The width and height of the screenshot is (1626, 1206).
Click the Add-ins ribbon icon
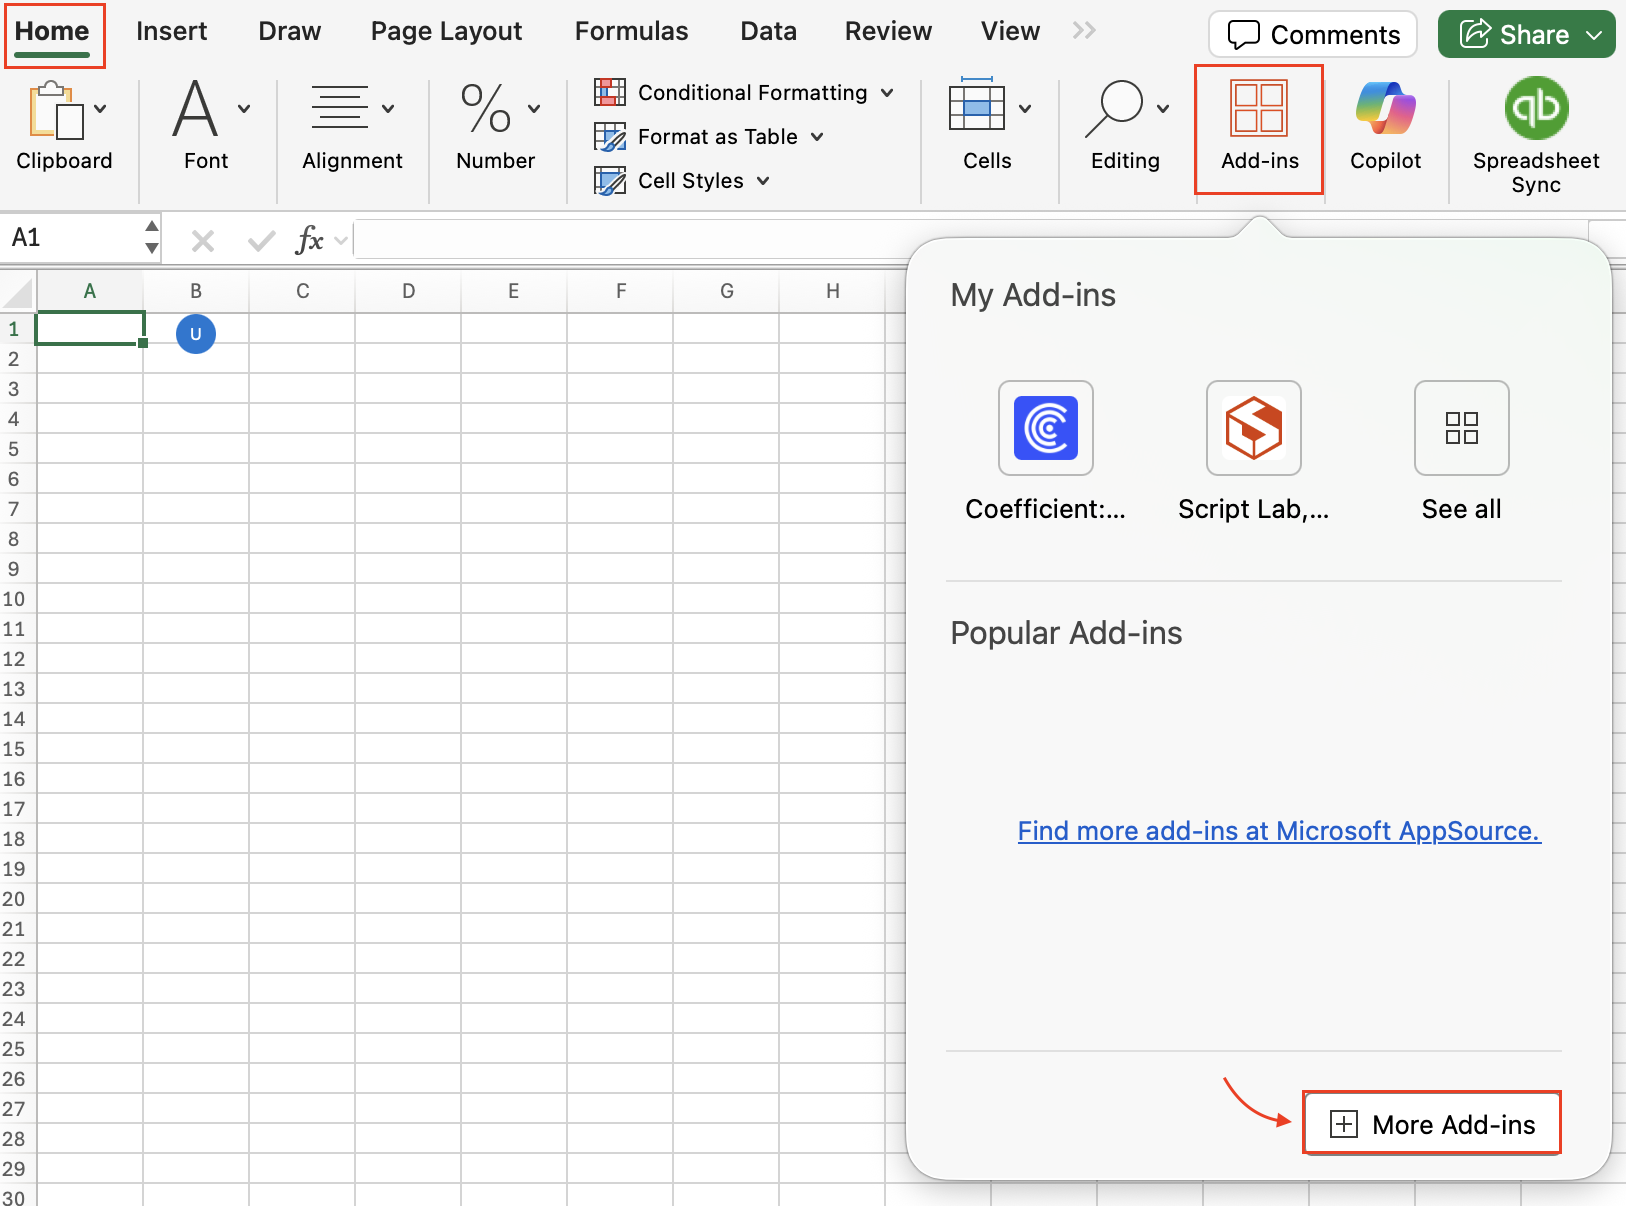pos(1259,110)
